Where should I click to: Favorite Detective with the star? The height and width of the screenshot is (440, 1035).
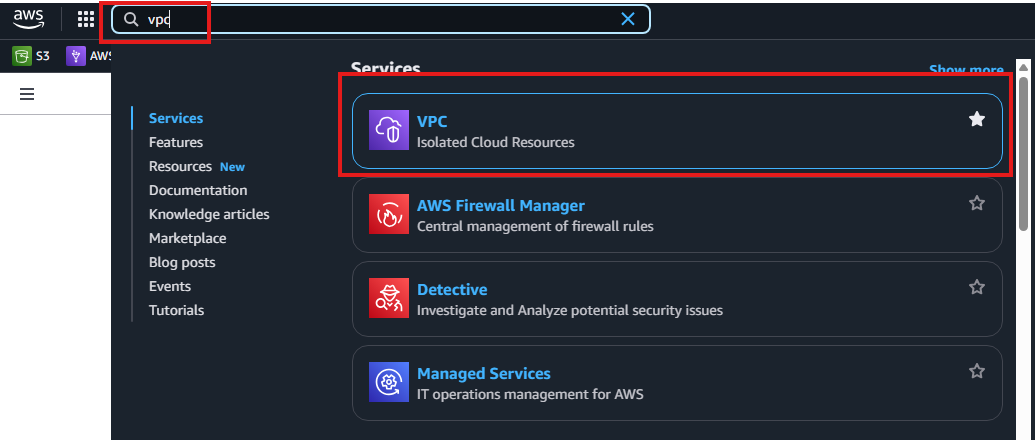(x=977, y=287)
